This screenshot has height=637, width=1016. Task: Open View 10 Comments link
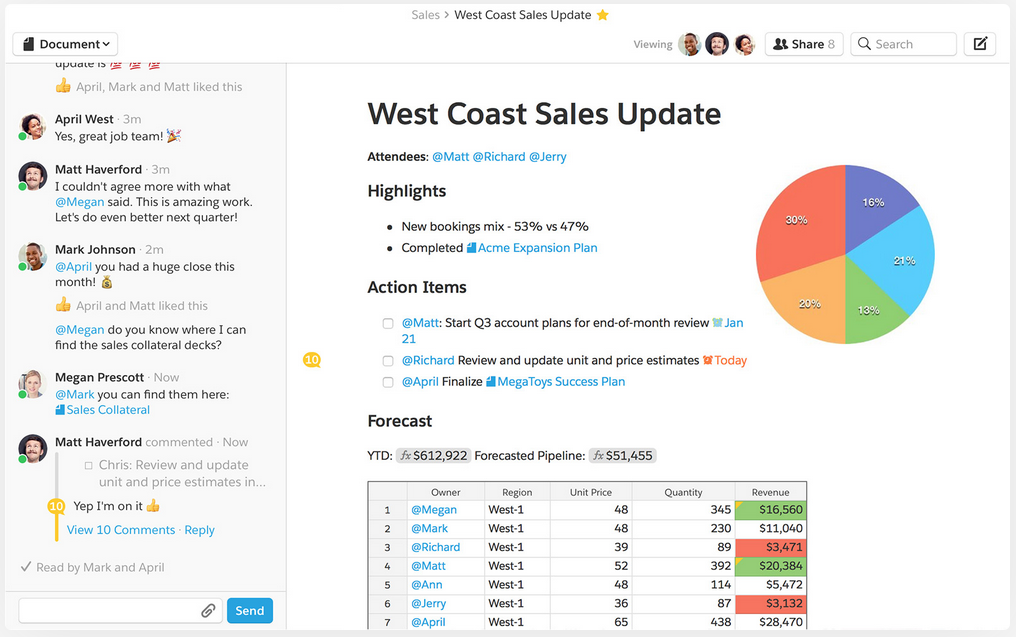point(121,530)
